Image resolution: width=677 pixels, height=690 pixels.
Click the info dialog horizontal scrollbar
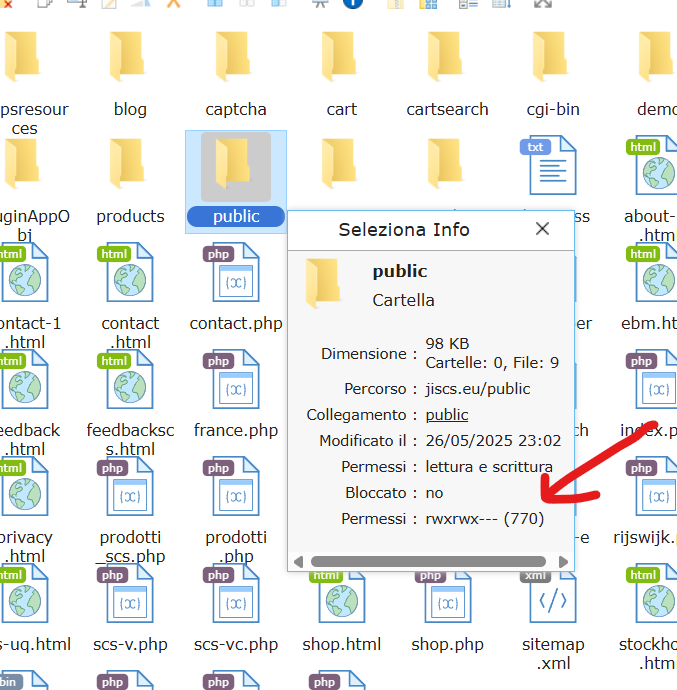point(428,561)
